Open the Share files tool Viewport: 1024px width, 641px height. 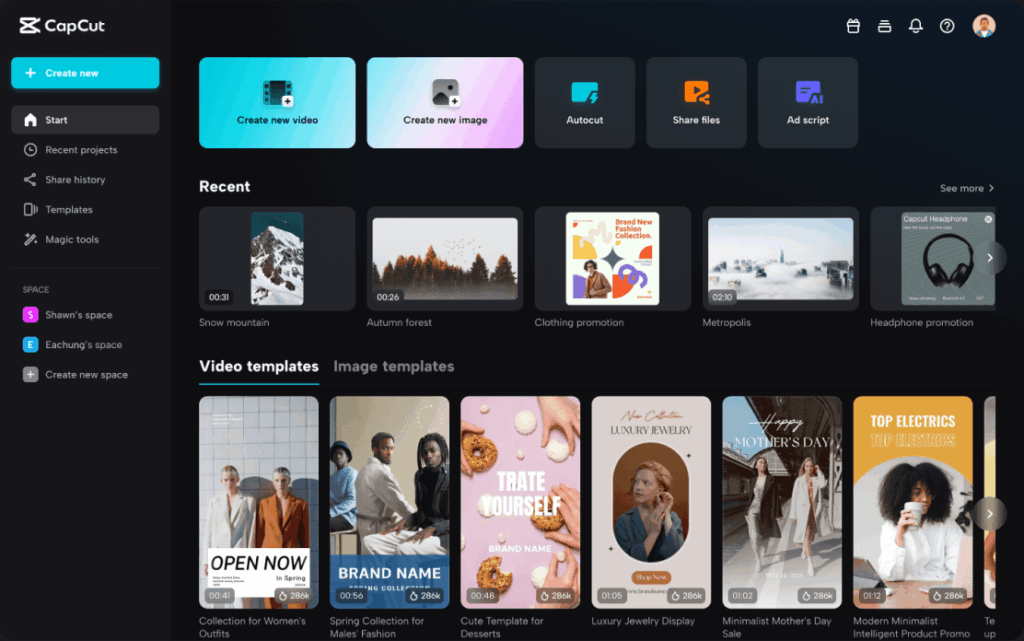pos(696,102)
